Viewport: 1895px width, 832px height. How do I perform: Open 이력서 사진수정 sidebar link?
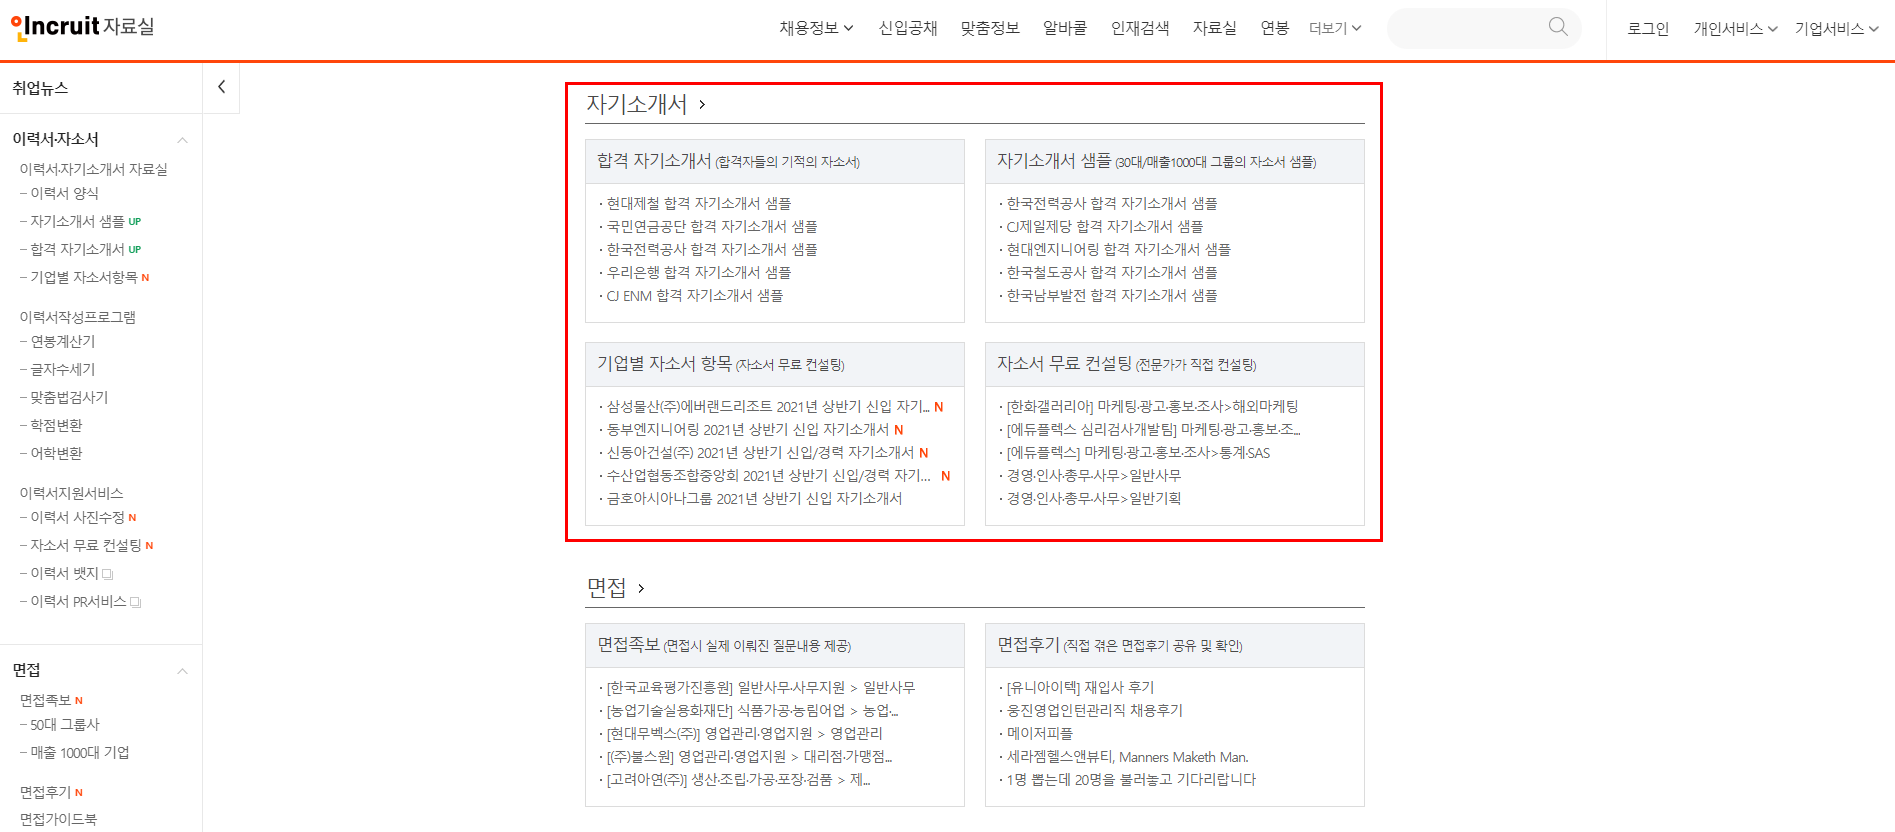pyautogui.click(x=77, y=517)
